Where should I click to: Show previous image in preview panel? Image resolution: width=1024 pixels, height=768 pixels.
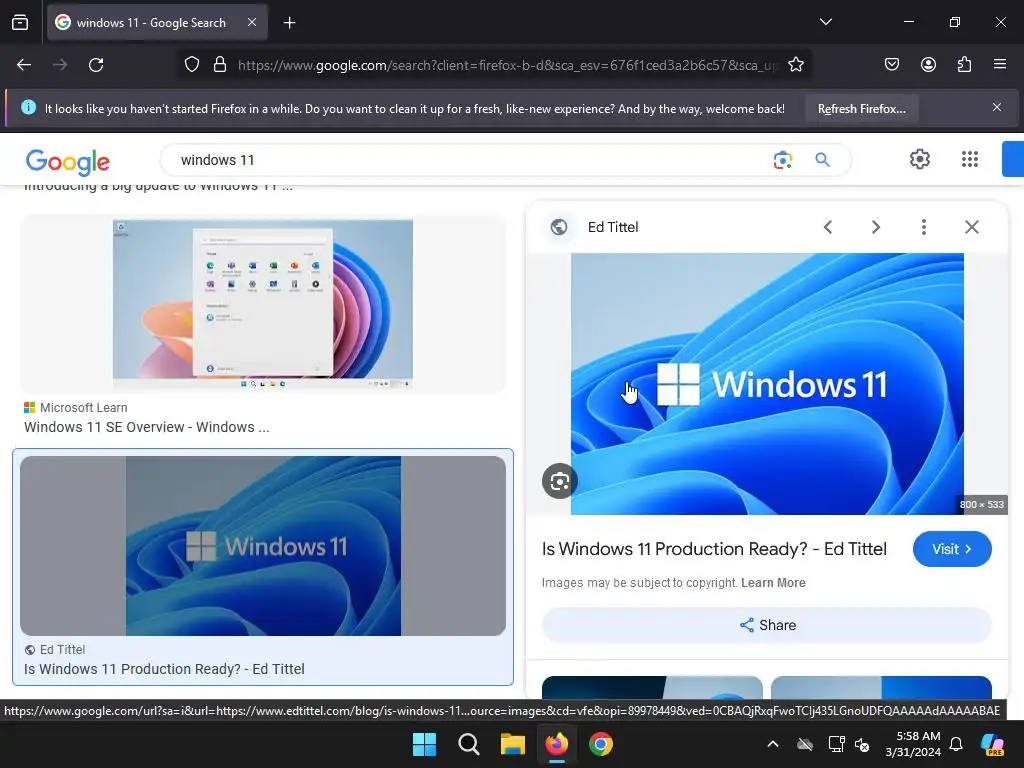coord(827,227)
